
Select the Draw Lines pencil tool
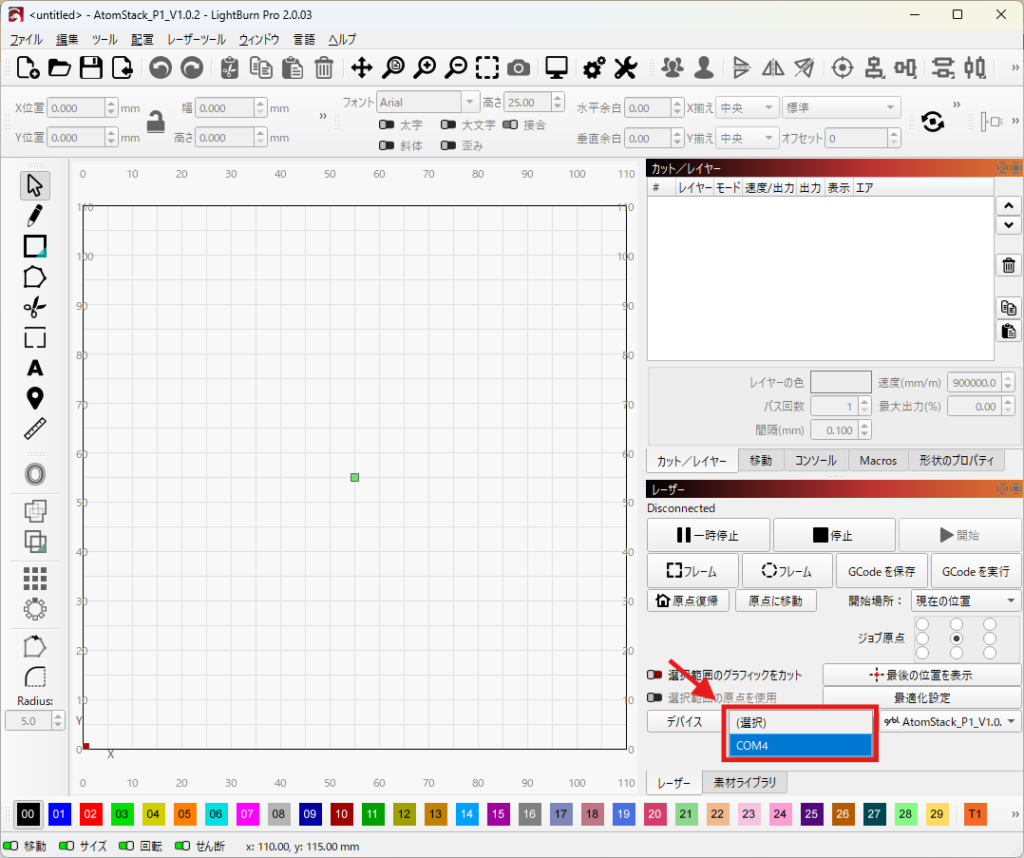35,215
